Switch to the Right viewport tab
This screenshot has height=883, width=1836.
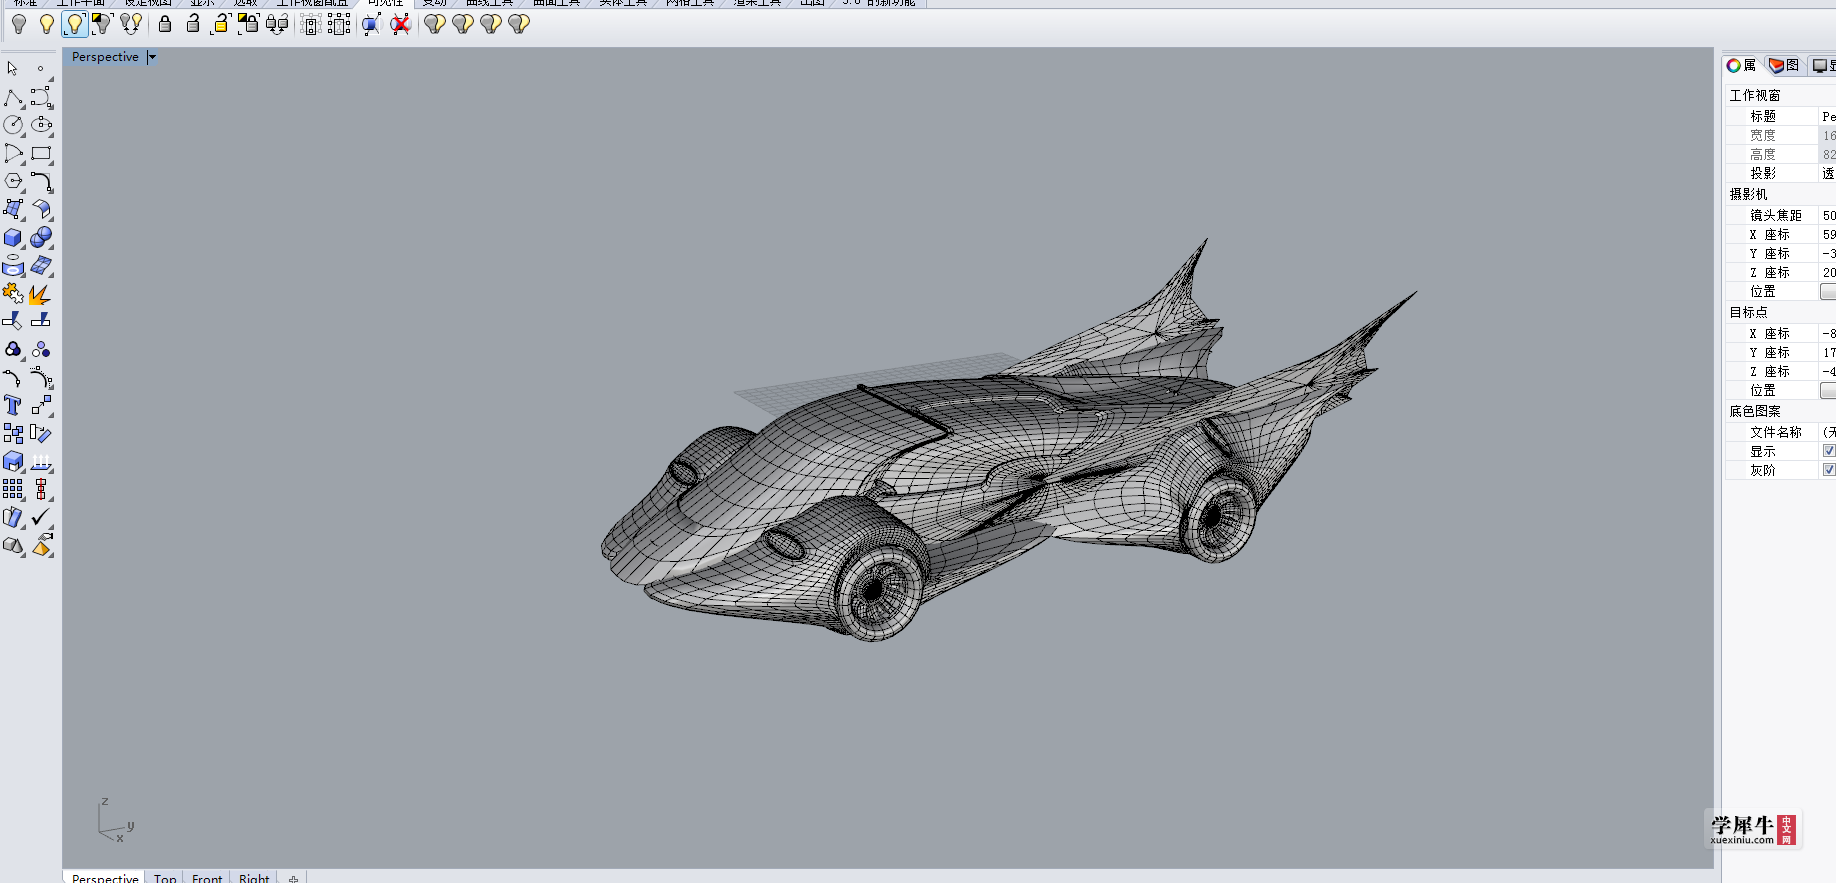pyautogui.click(x=254, y=878)
